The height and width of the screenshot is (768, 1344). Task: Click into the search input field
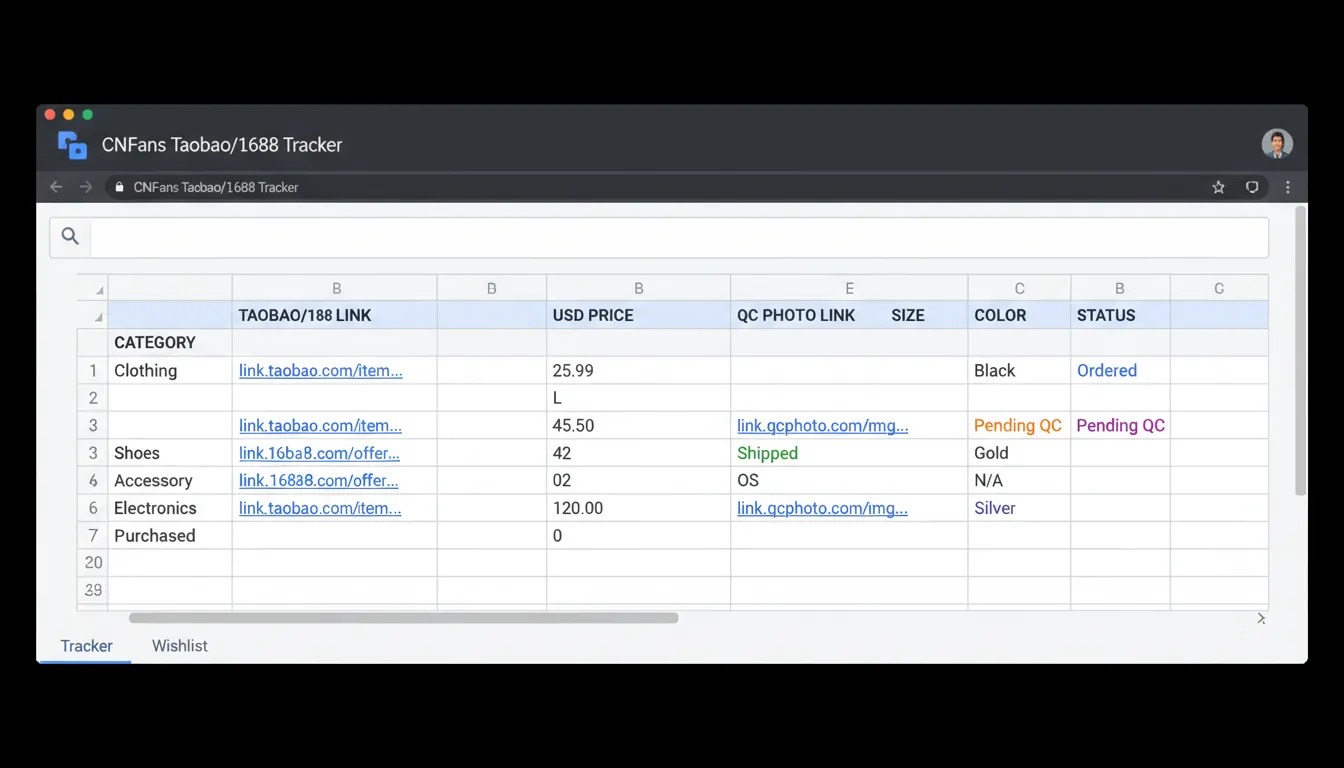[678, 238]
